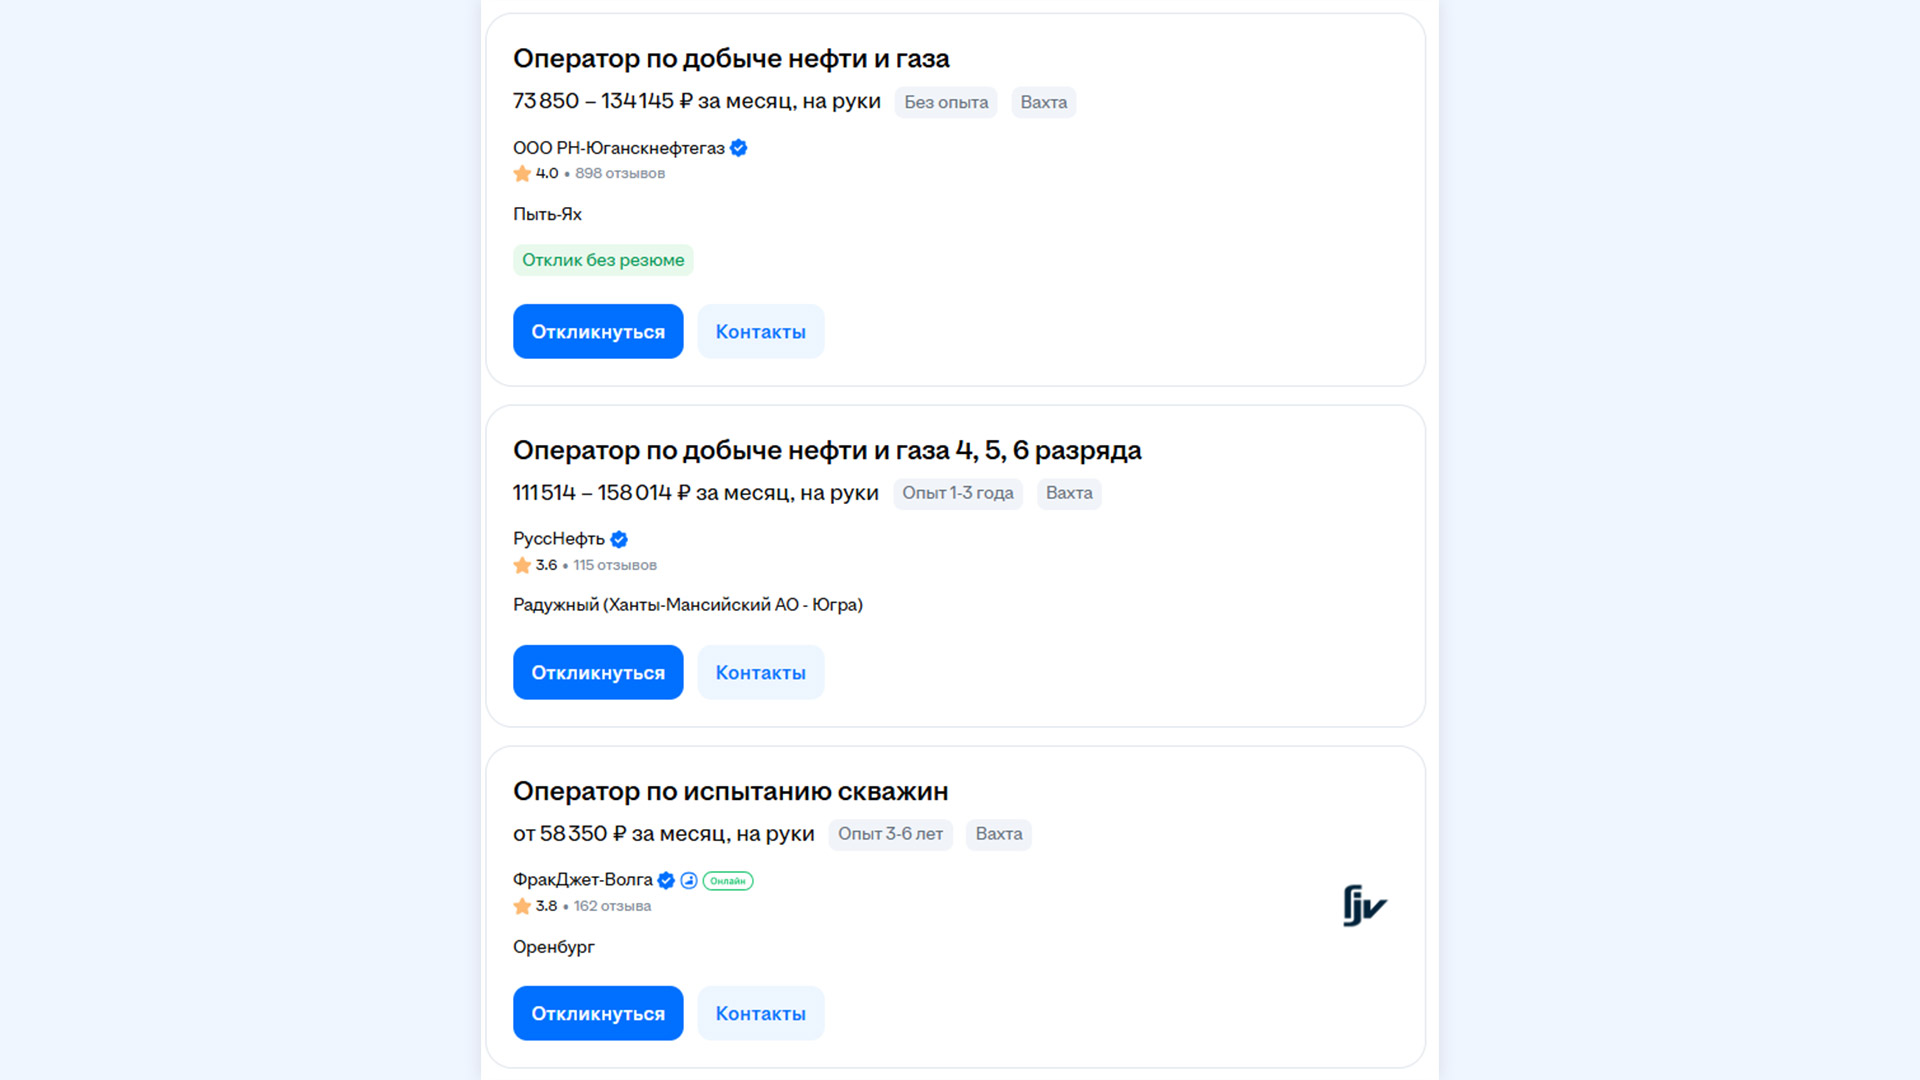Click verified badge next to РуссНефть

(619, 540)
